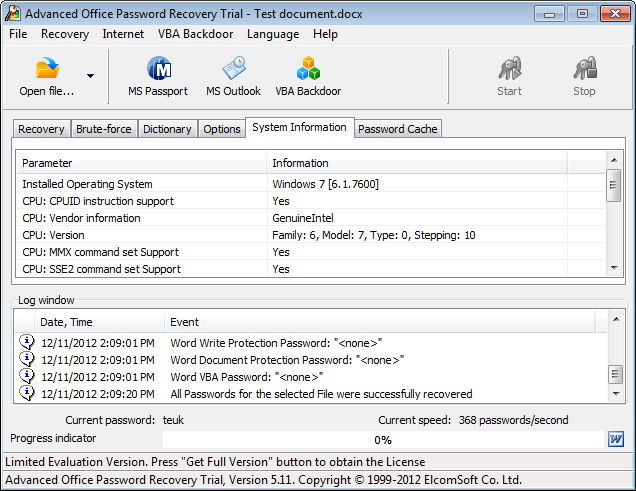Viewport: 636px width, 491px height.
Task: Switch to the Dictionary tab
Action: 167,129
